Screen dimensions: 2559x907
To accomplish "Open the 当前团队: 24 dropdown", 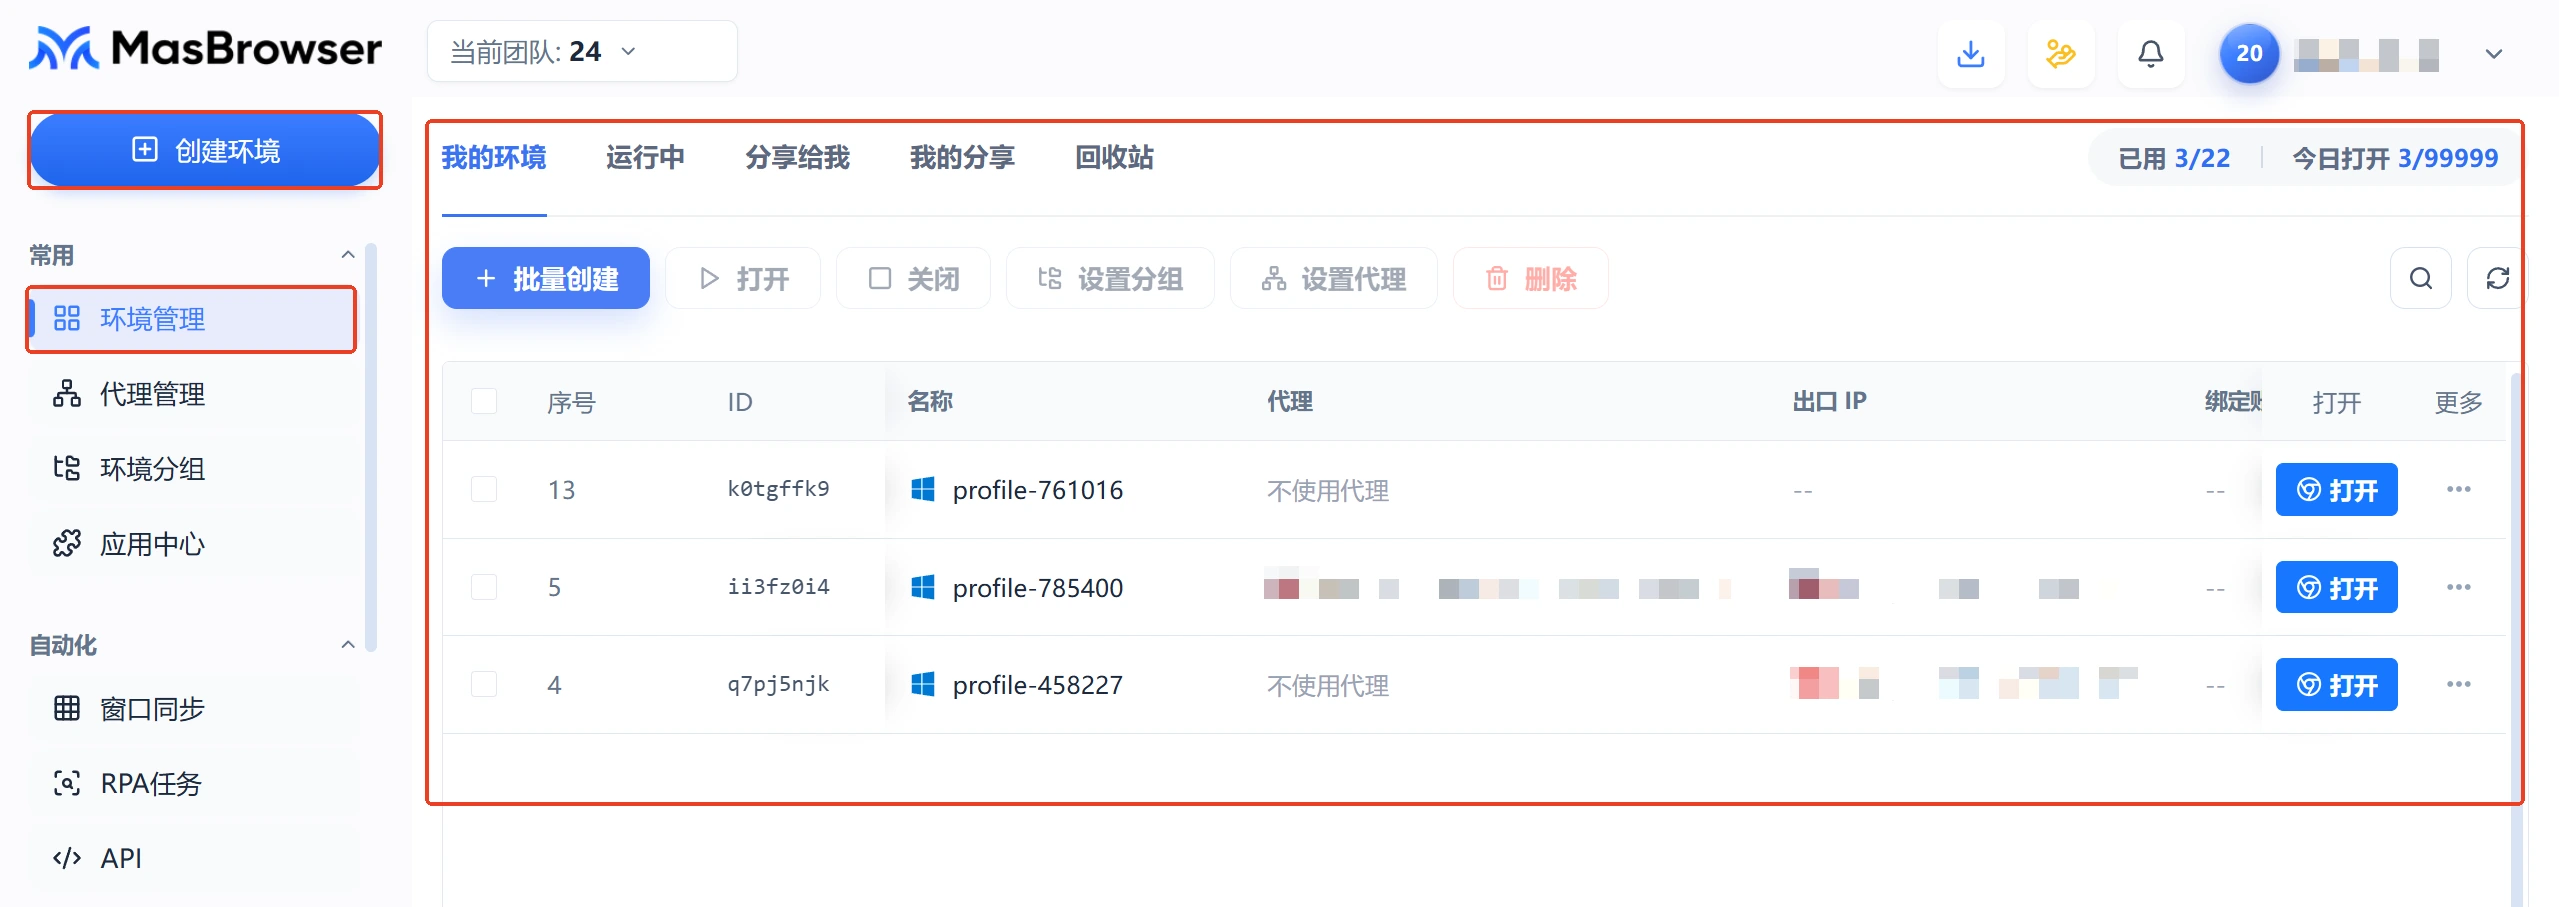I will pyautogui.click(x=582, y=51).
